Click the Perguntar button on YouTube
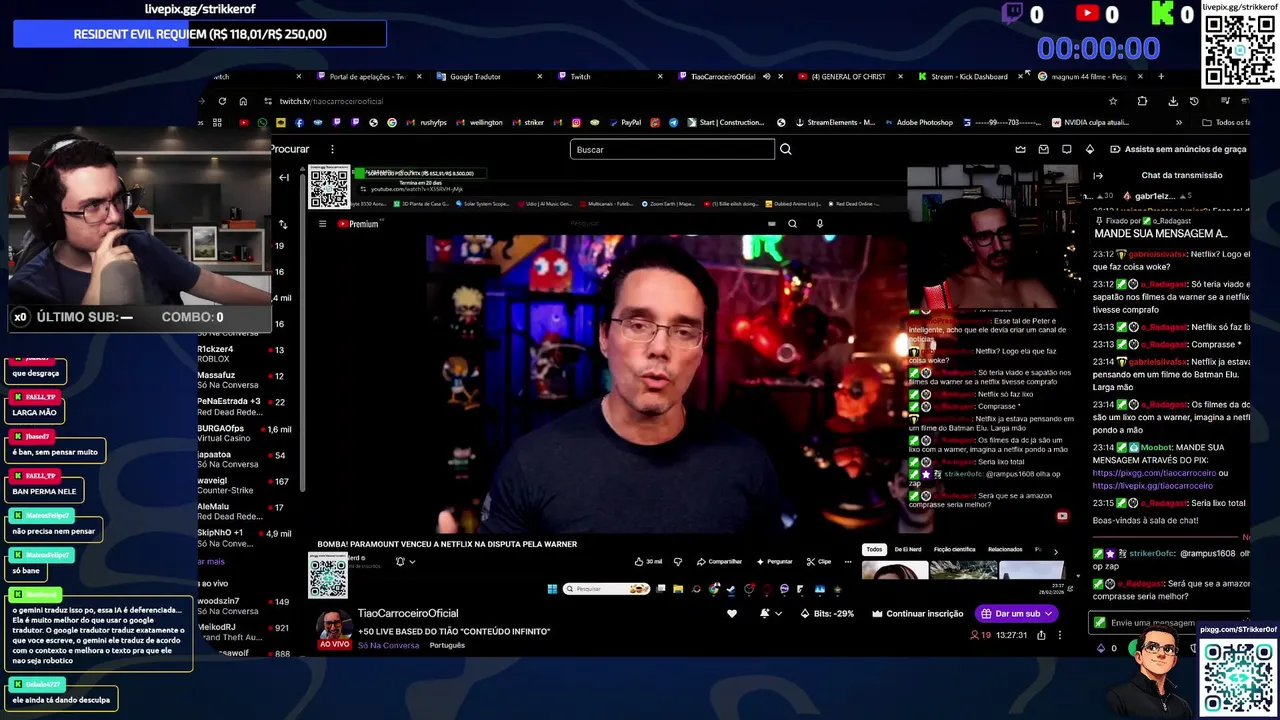Image resolution: width=1280 pixels, height=720 pixels. point(774,561)
